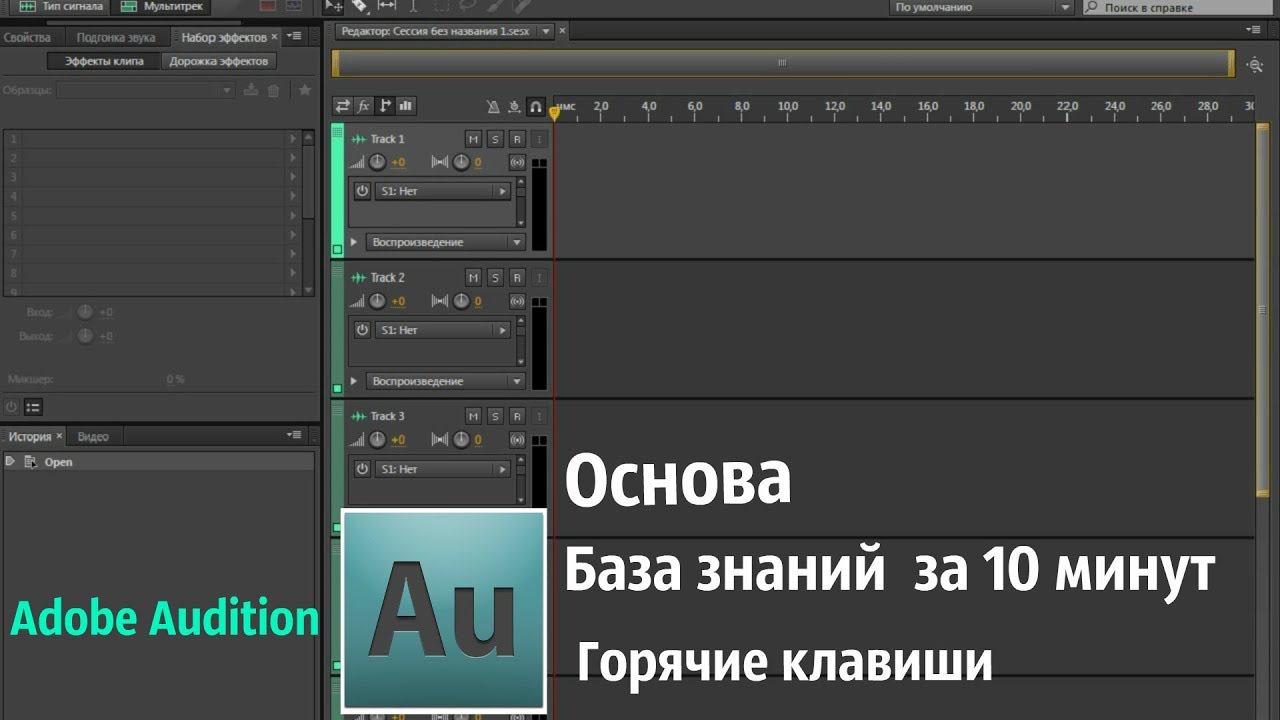This screenshot has height=720, width=1280.
Task: Open Track 1 S1: Нет send dropdown
Action: pos(443,191)
